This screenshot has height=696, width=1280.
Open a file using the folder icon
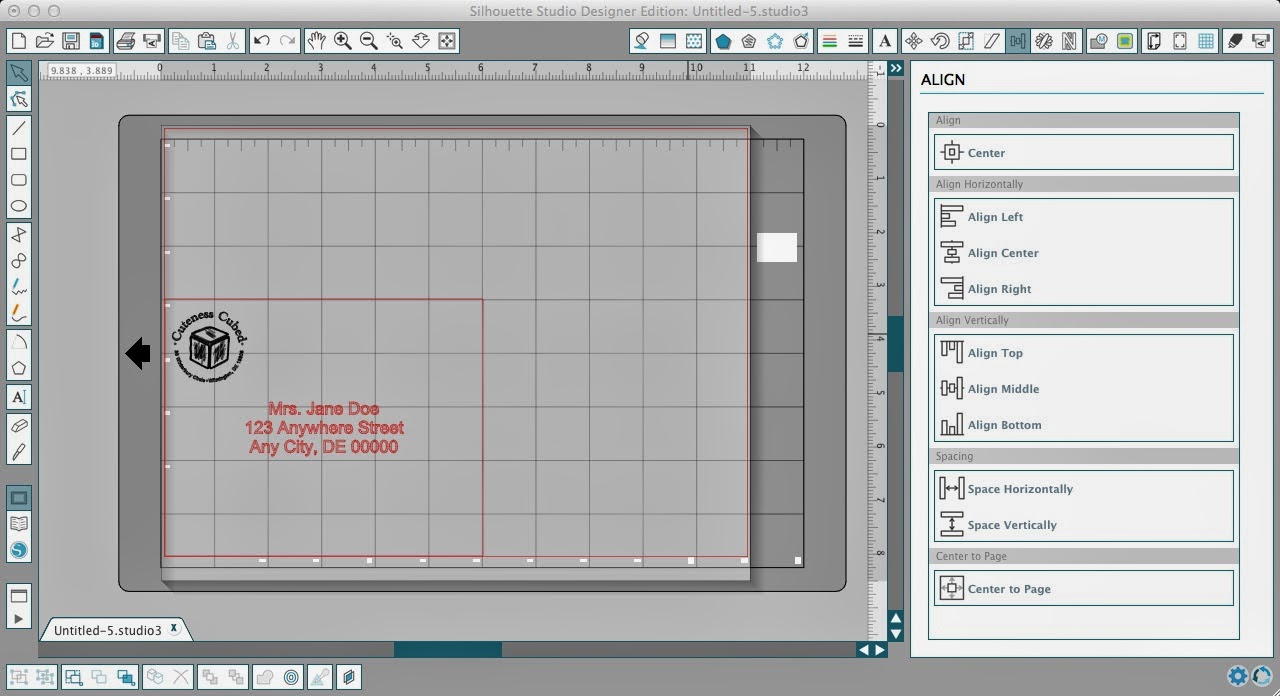point(44,41)
